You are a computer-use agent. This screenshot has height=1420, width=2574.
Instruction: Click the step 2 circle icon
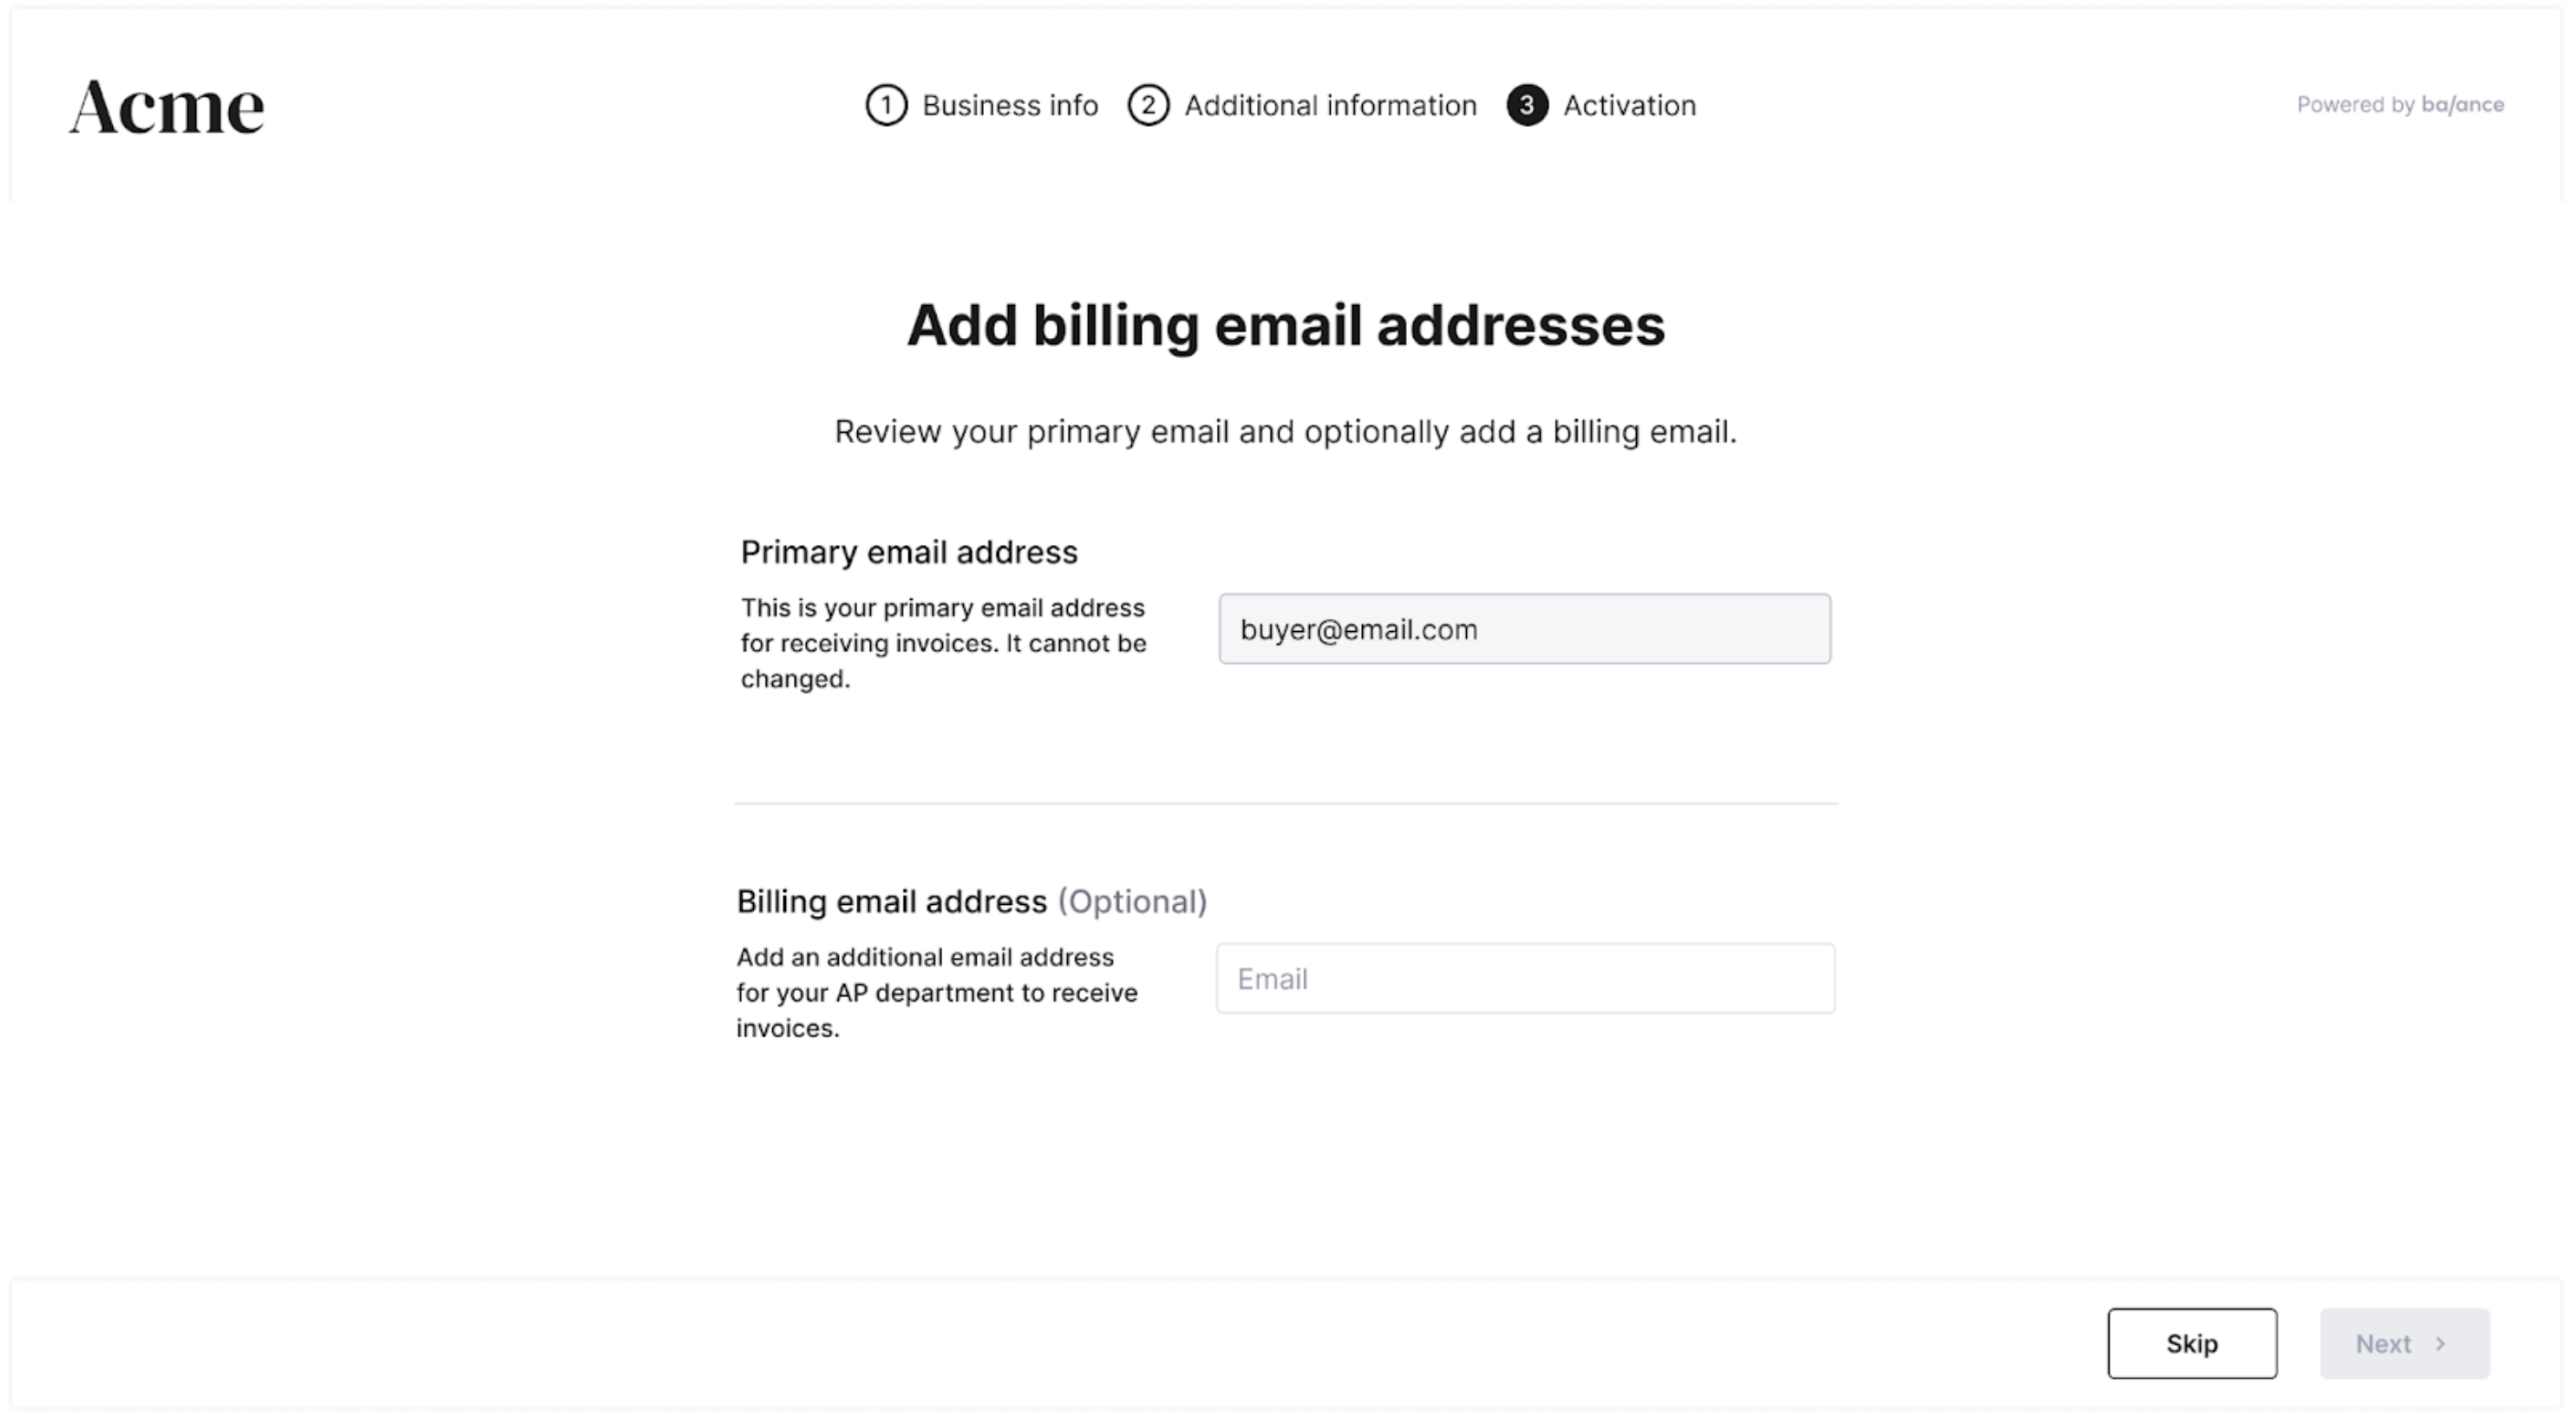tap(1148, 105)
